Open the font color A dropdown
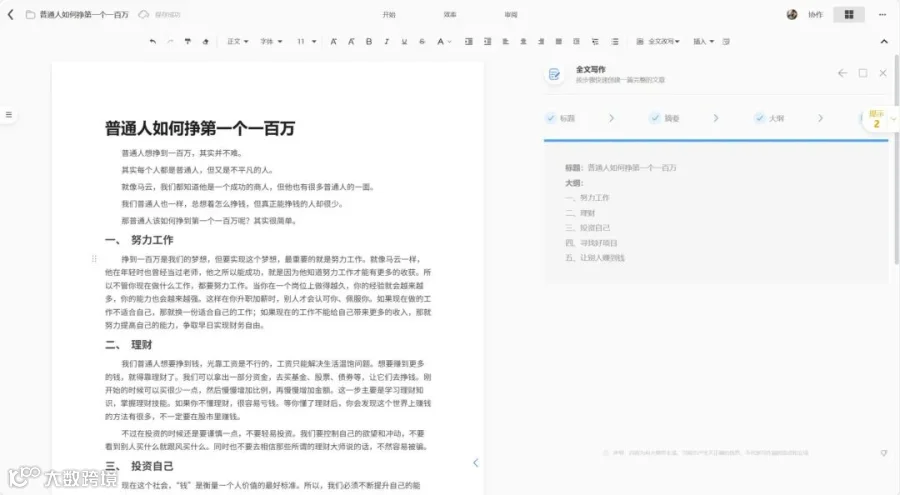The height and width of the screenshot is (495, 900). click(x=444, y=41)
